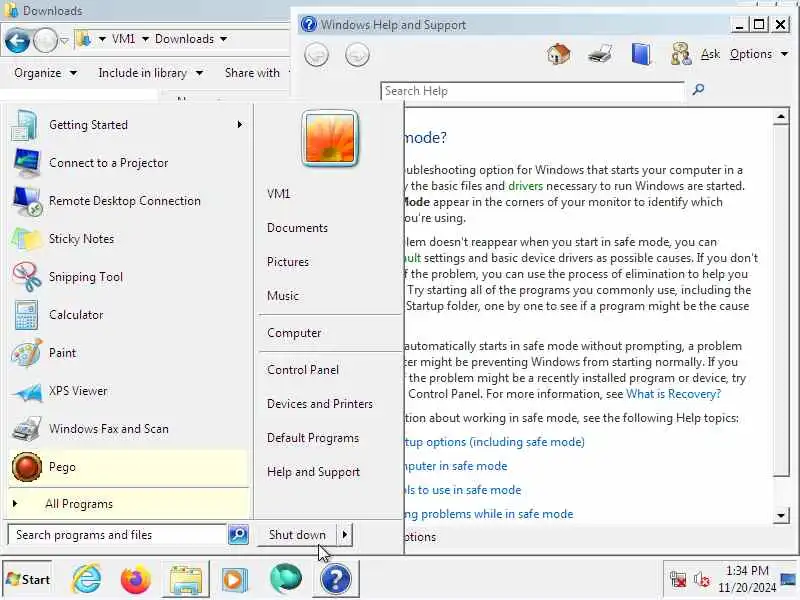Screen dimensions: 800x600
Task: Click the user account picture
Action: tap(330, 138)
